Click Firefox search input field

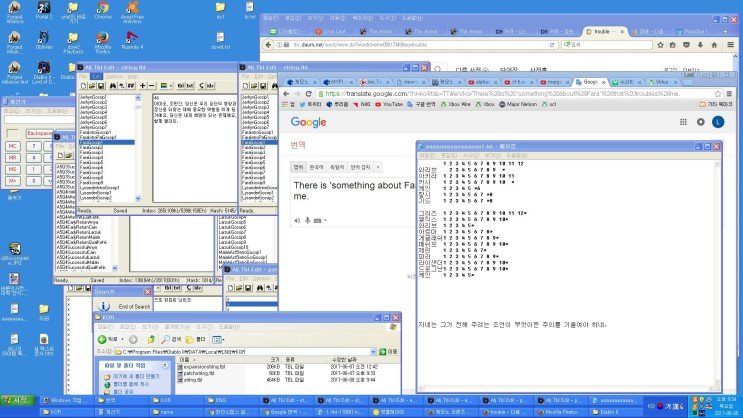(x=607, y=45)
